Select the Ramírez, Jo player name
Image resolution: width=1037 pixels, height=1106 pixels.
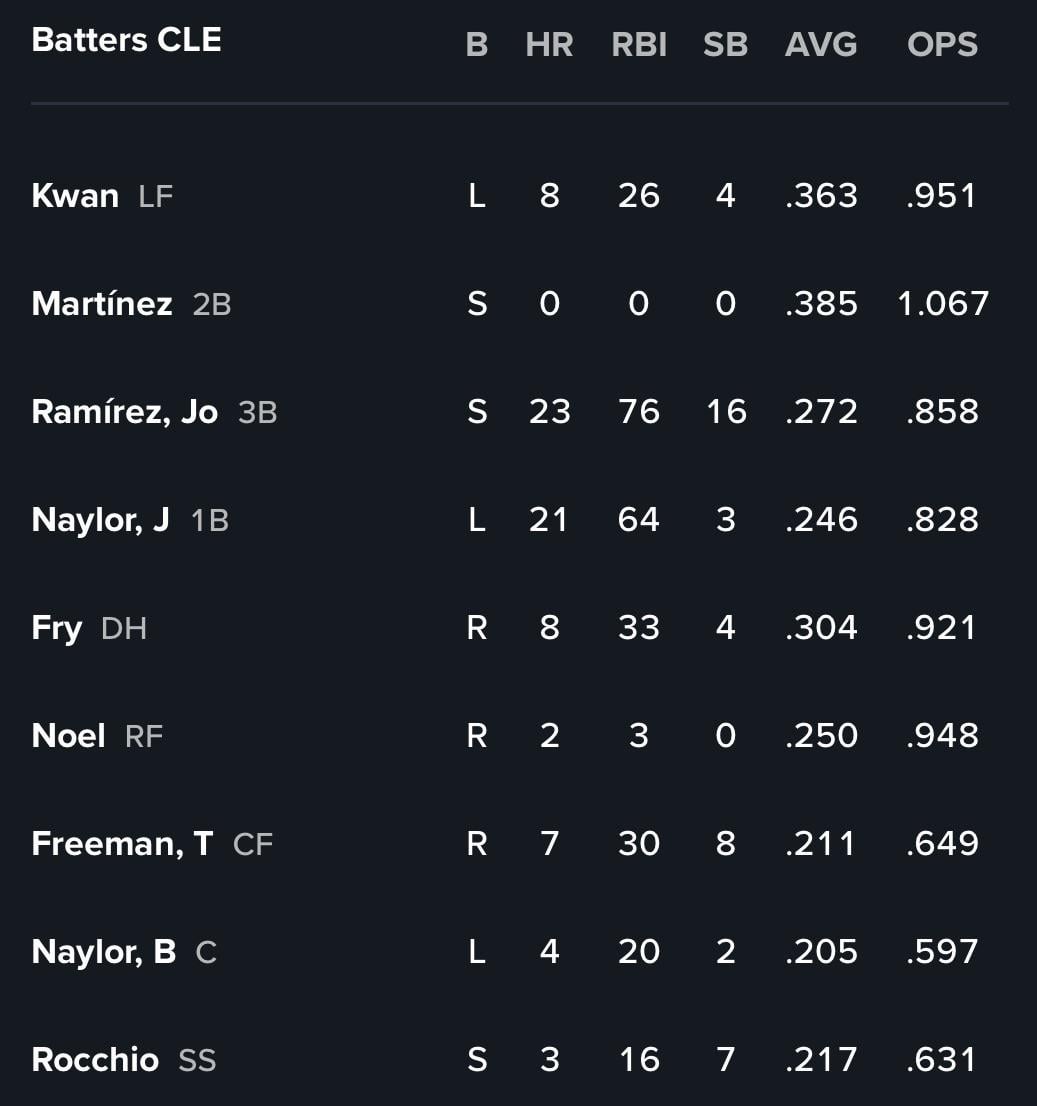125,412
